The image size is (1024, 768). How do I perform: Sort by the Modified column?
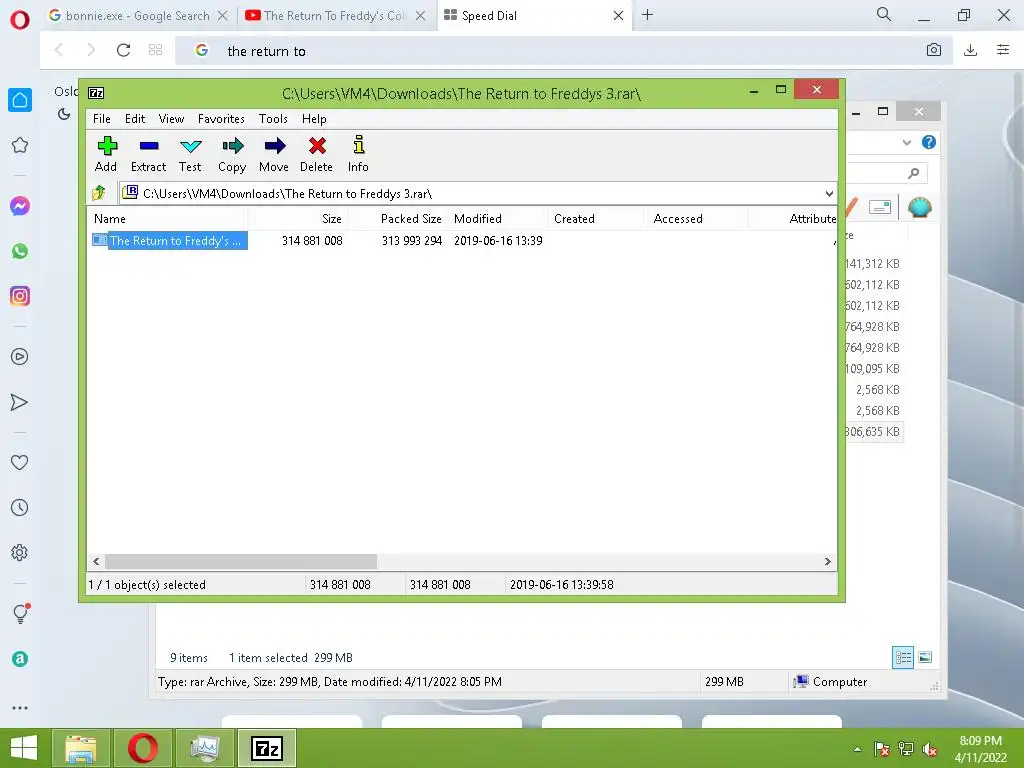pyautogui.click(x=498, y=219)
